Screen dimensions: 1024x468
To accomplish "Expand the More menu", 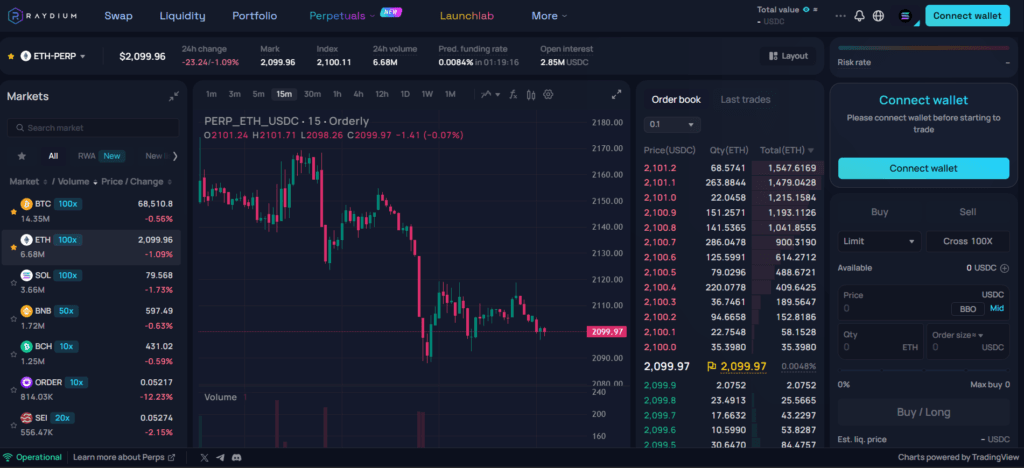I will 549,16.
